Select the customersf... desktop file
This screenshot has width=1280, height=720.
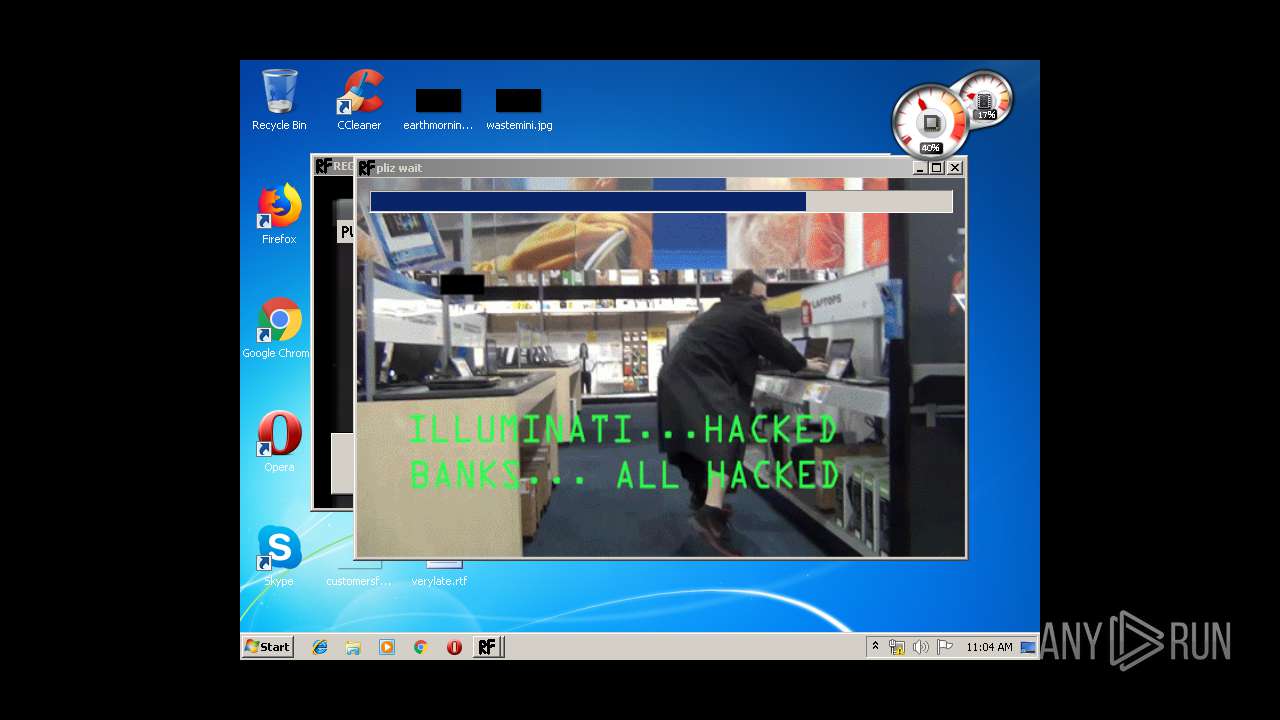[x=358, y=574]
